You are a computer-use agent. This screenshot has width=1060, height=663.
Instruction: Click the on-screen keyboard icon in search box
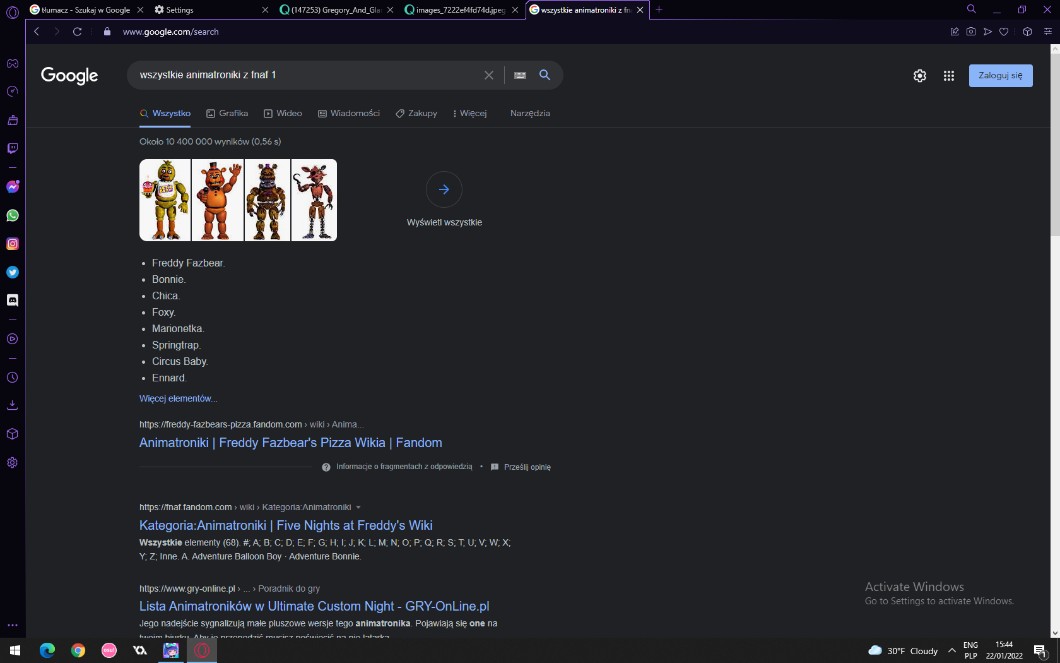520,75
